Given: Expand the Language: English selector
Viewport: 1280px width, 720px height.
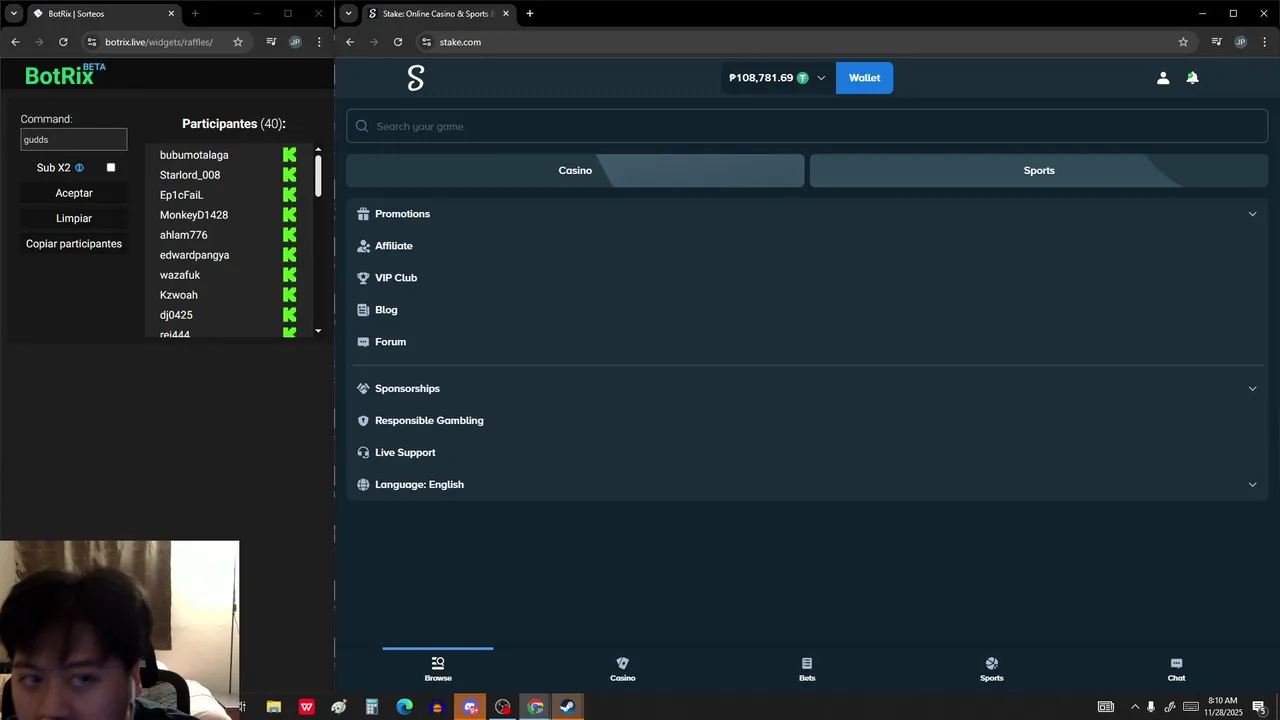Looking at the screenshot, I should pos(807,484).
